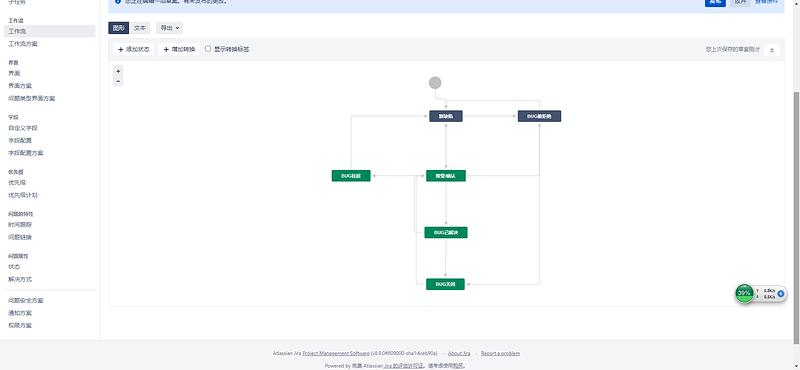800x370 pixels.
Task: Switch to the 图形 diagram view tab
Action: click(x=118, y=28)
